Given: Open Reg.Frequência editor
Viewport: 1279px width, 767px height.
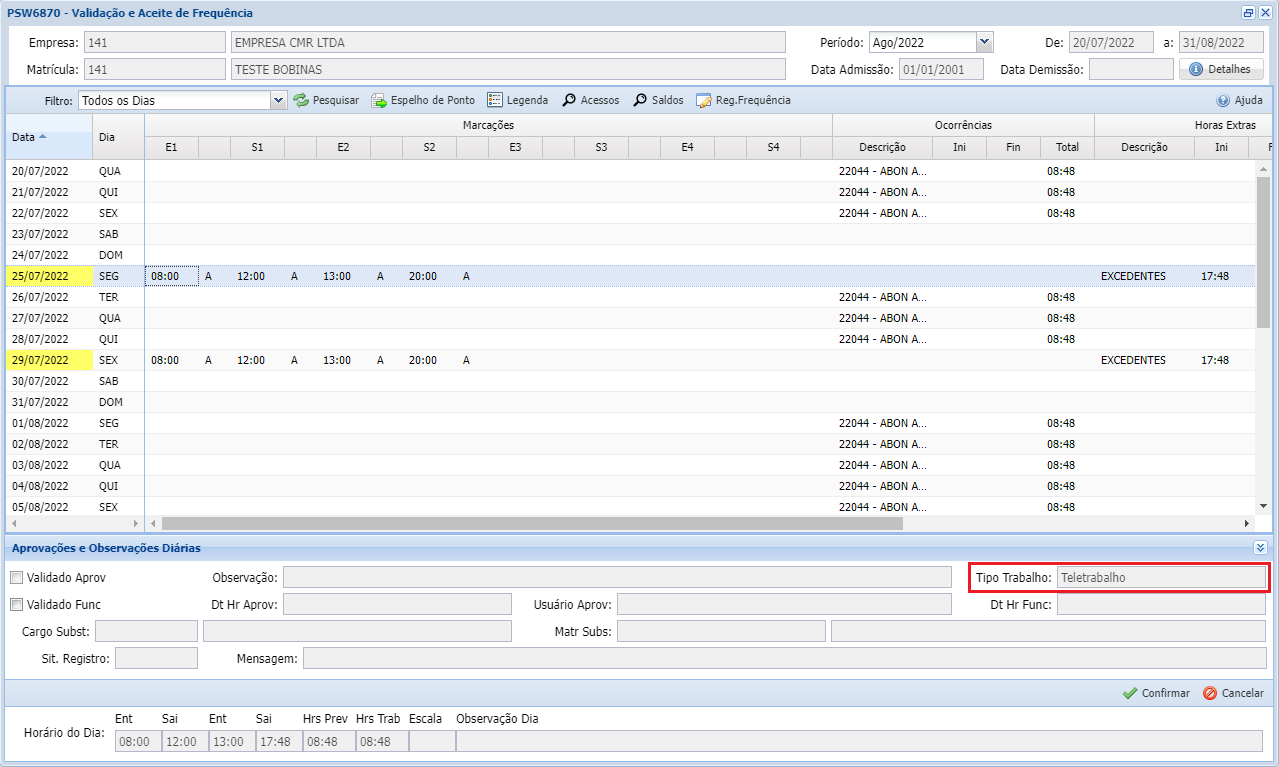Looking at the screenshot, I should 743,100.
